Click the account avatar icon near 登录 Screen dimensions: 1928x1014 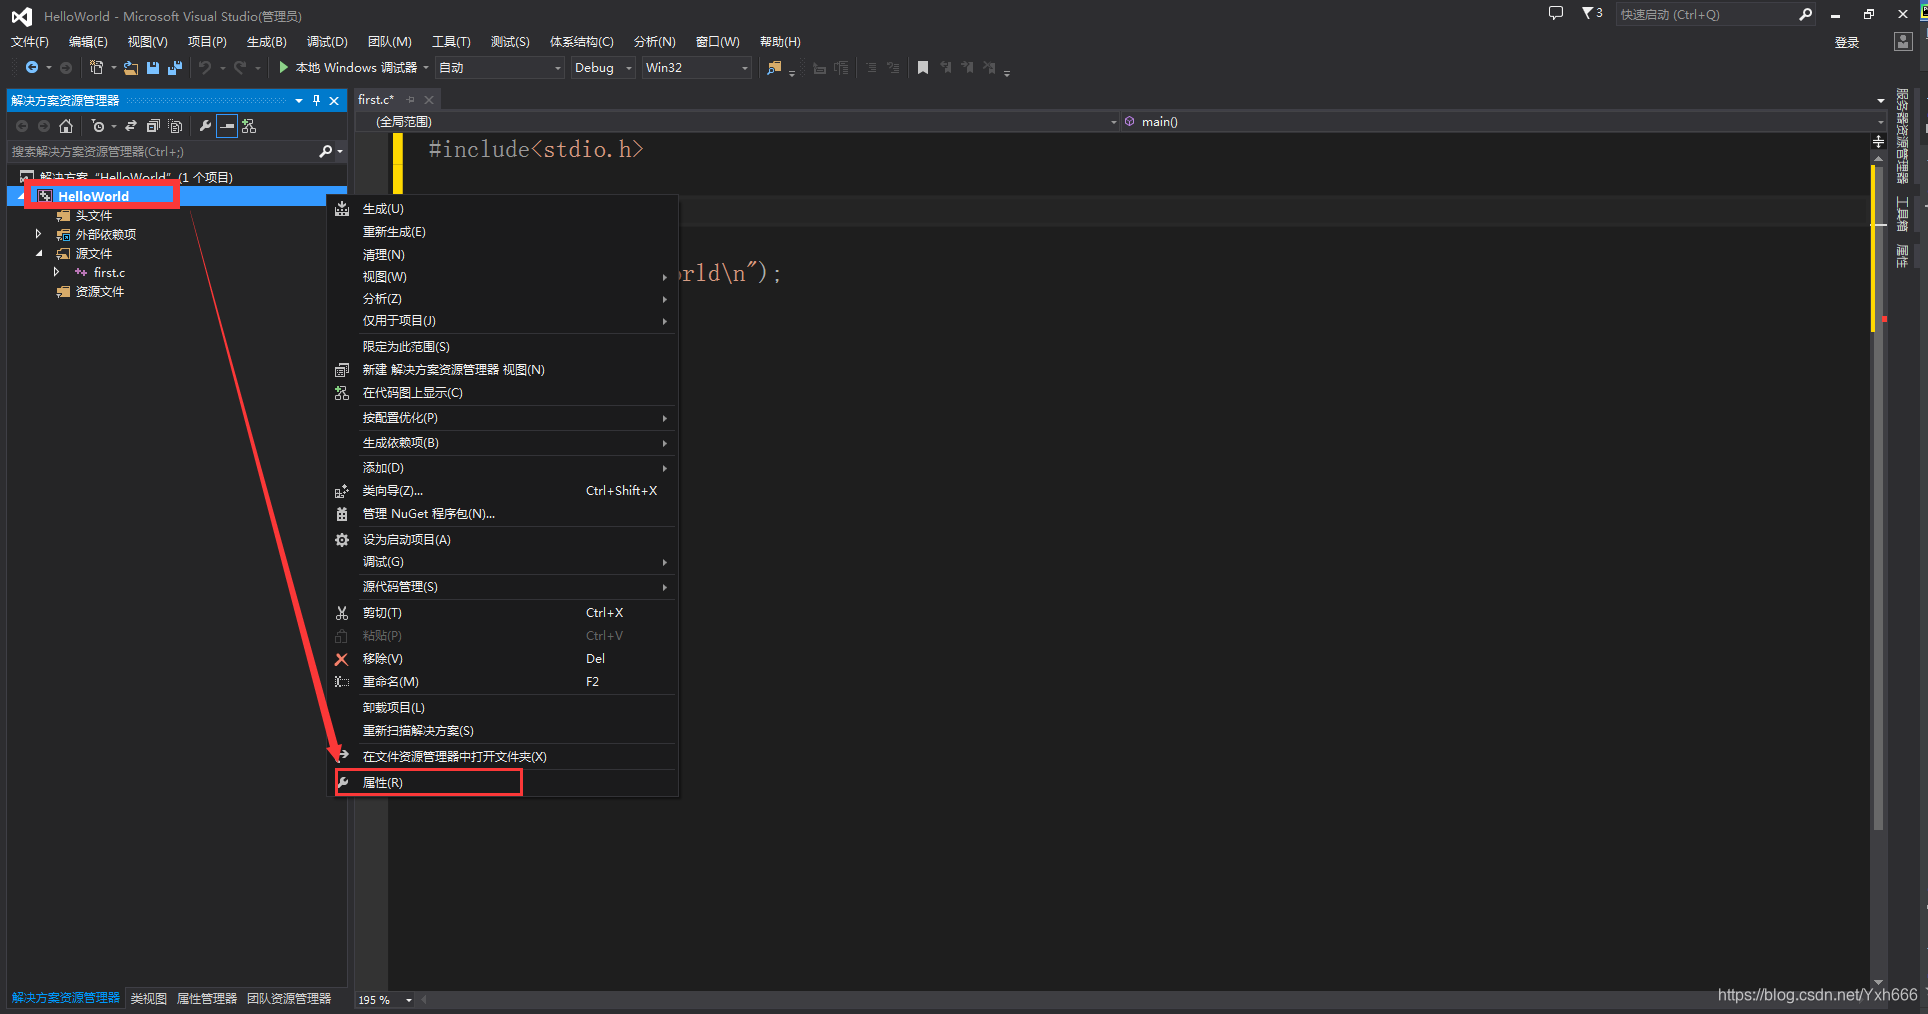tap(1903, 41)
